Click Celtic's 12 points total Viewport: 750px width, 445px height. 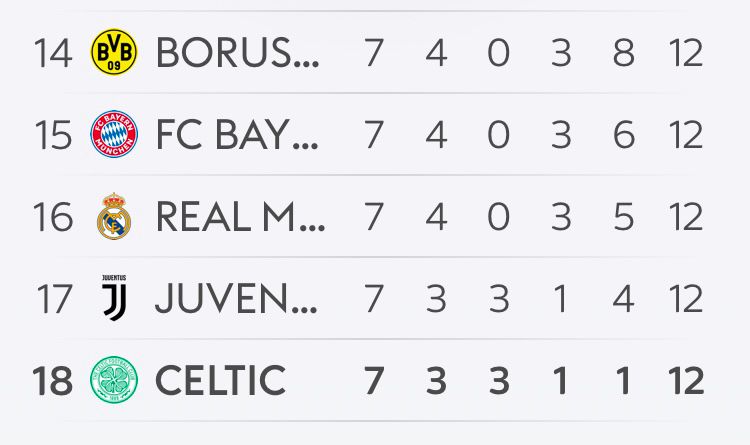coord(686,381)
